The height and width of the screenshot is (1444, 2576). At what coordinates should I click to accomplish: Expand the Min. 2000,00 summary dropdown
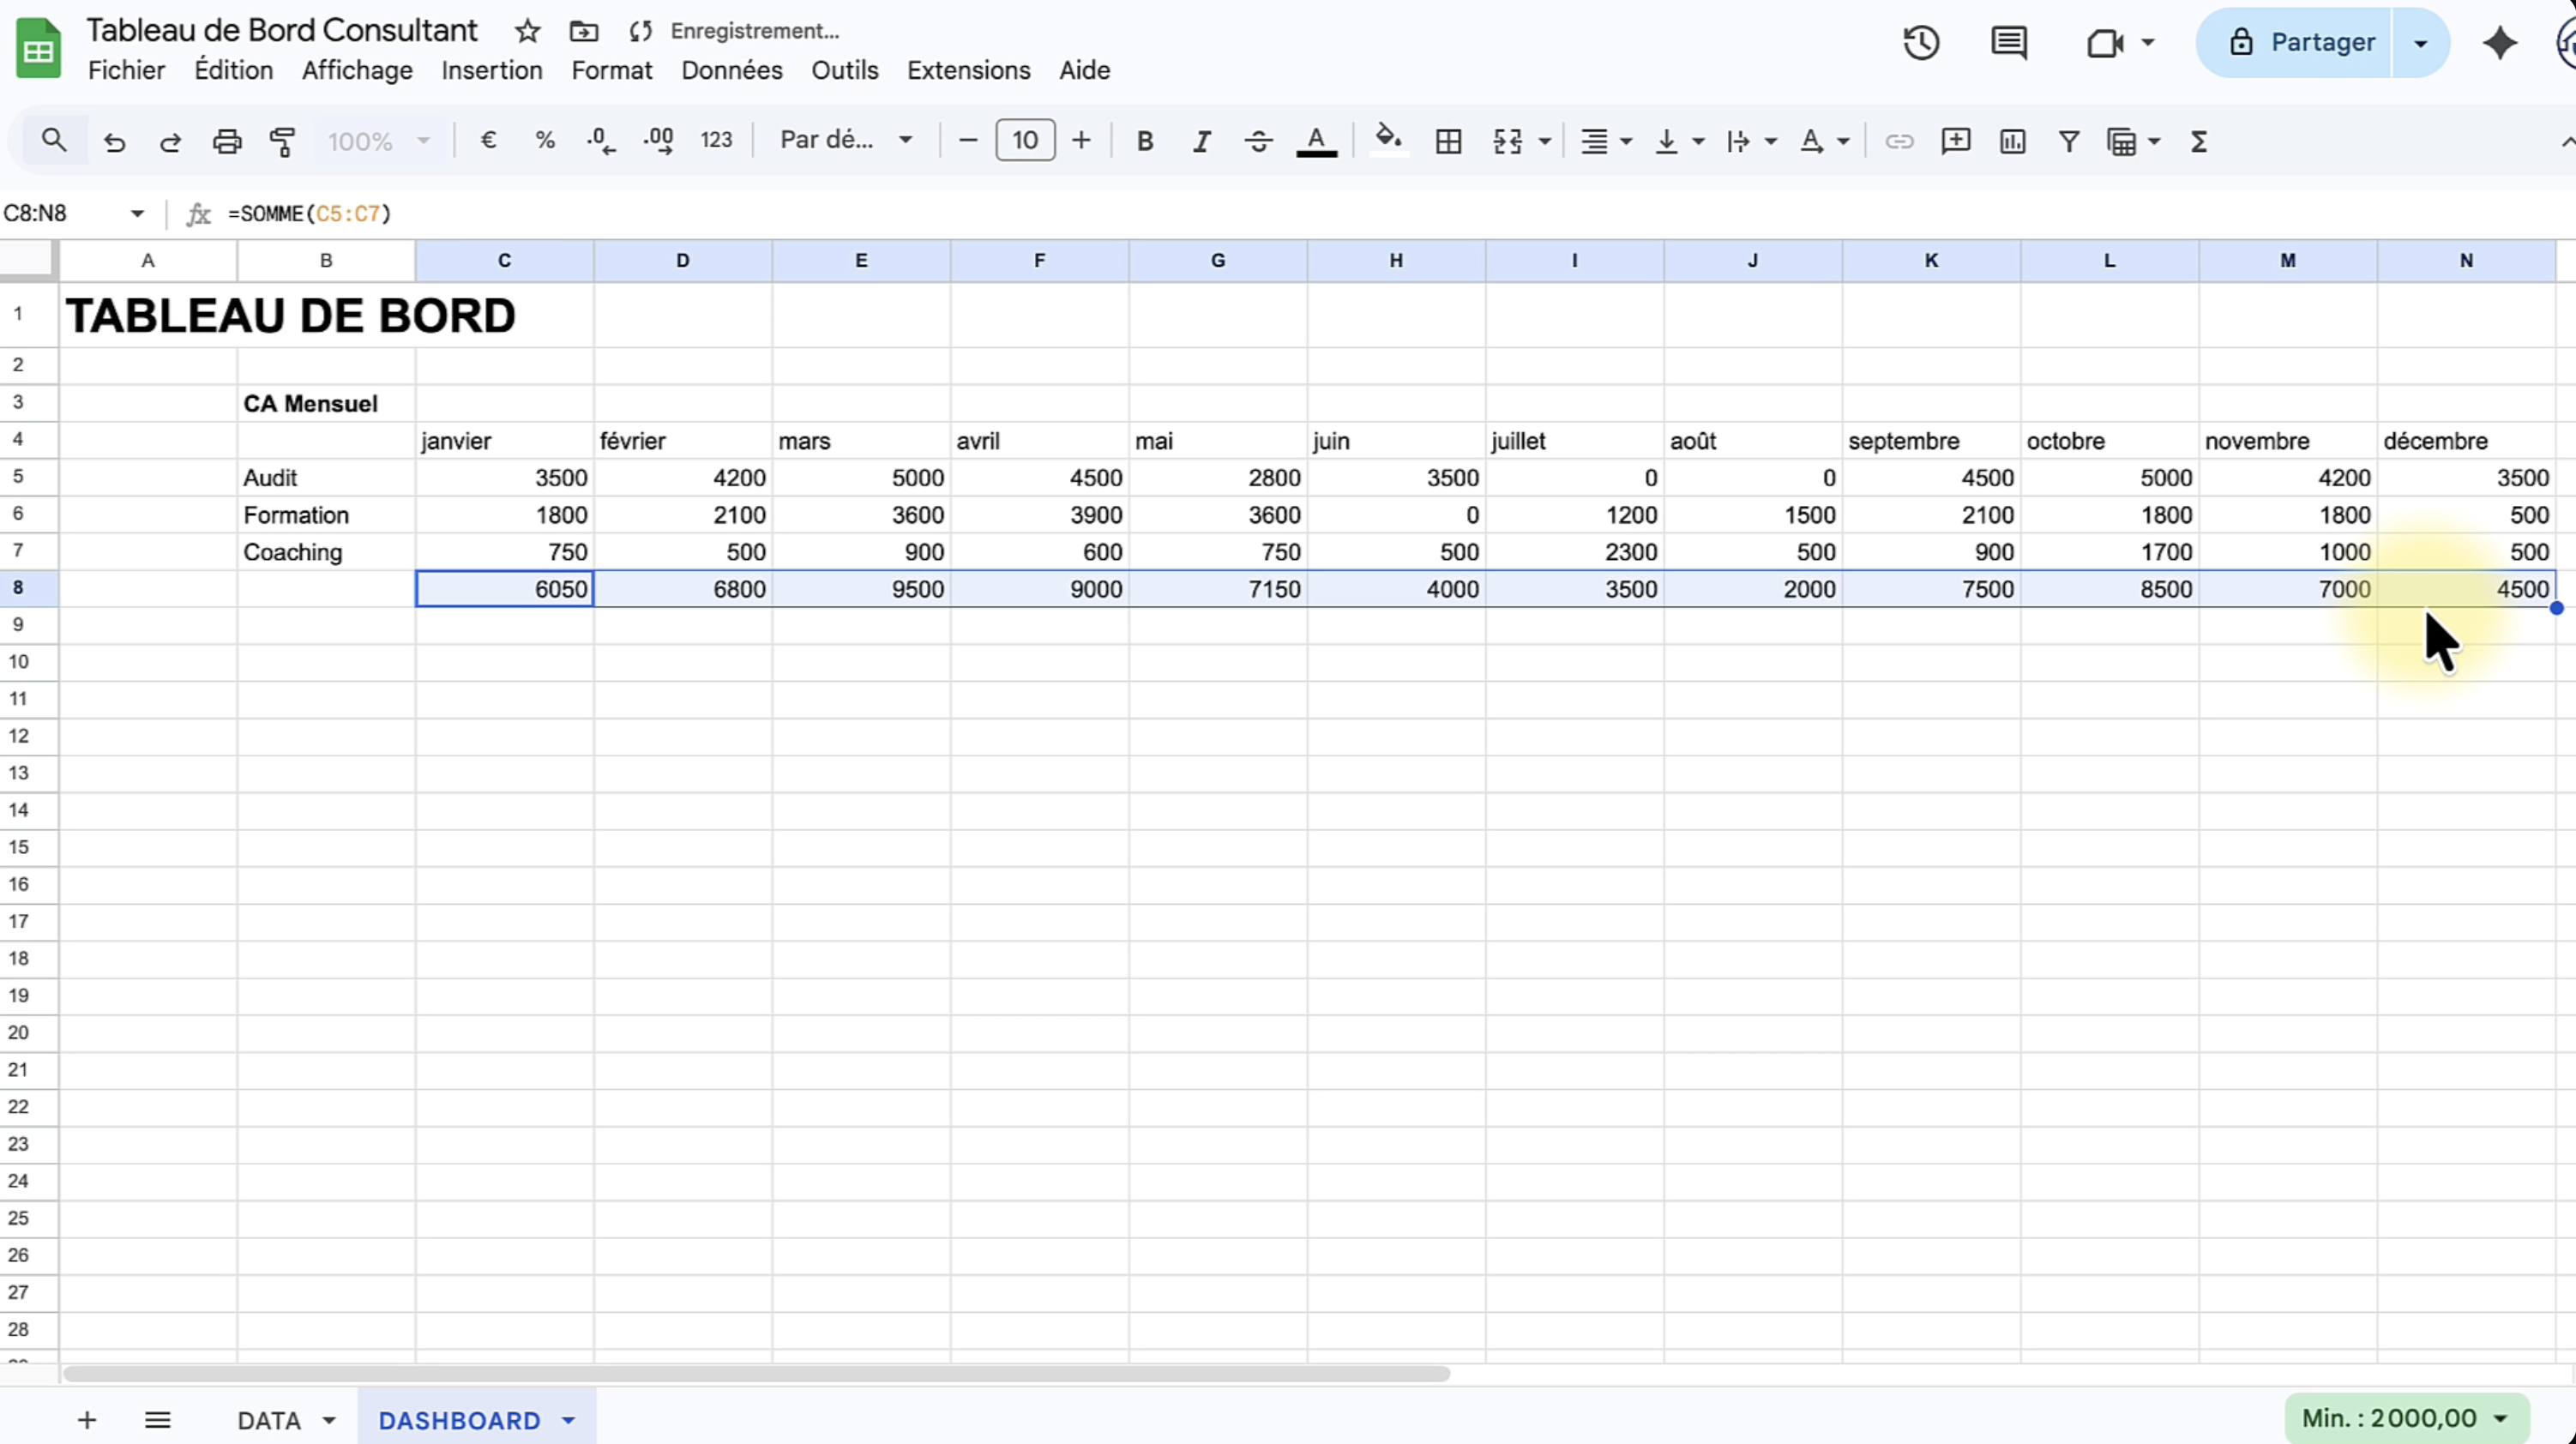coord(2500,1418)
